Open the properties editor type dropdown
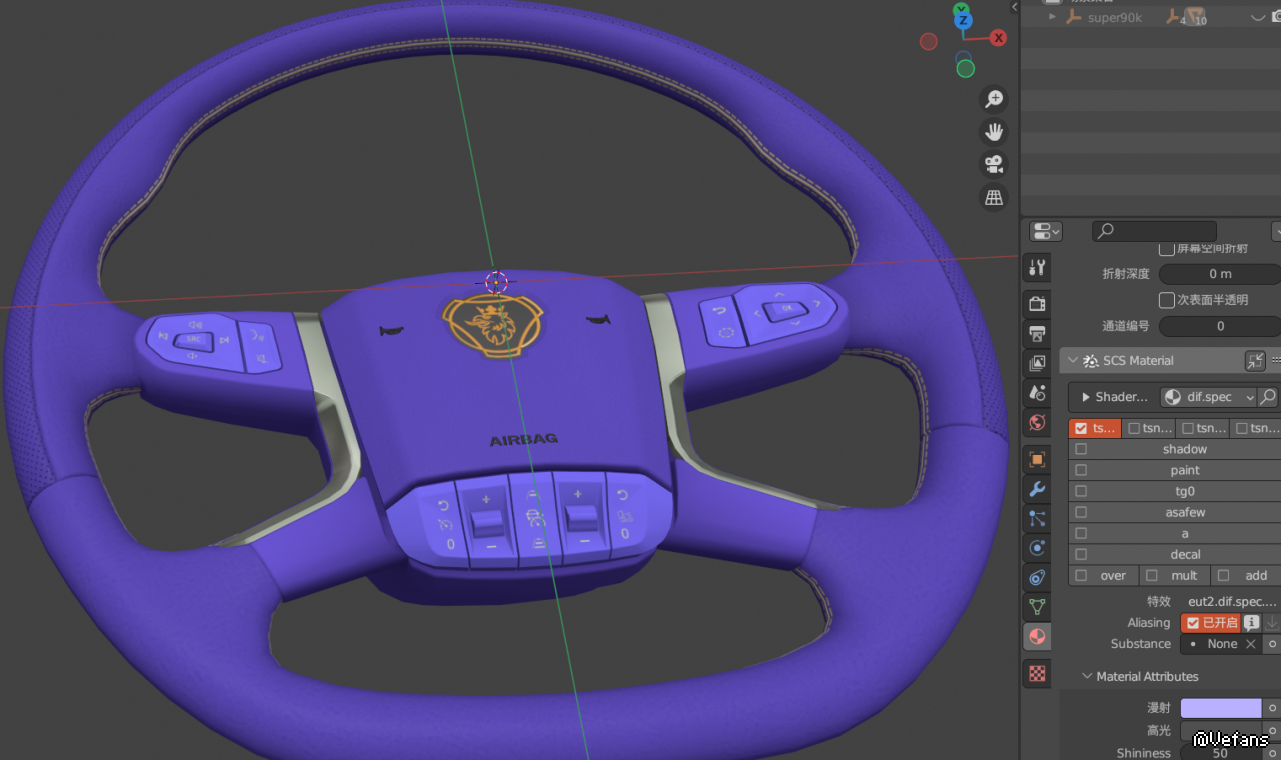 tap(1046, 232)
